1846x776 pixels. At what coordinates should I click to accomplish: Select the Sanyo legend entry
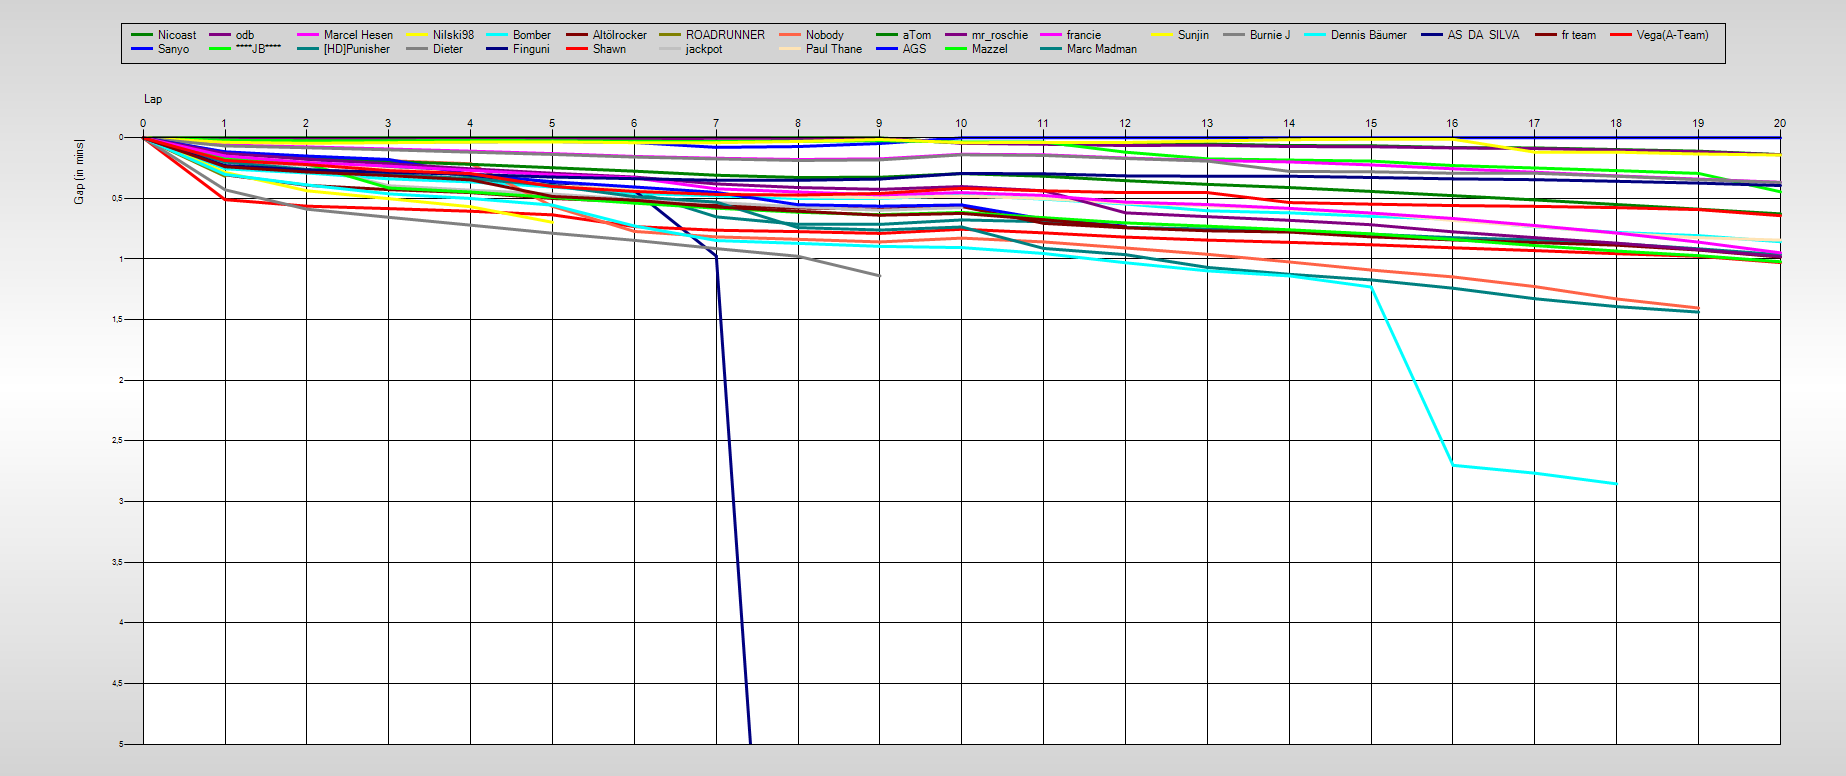pos(173,49)
